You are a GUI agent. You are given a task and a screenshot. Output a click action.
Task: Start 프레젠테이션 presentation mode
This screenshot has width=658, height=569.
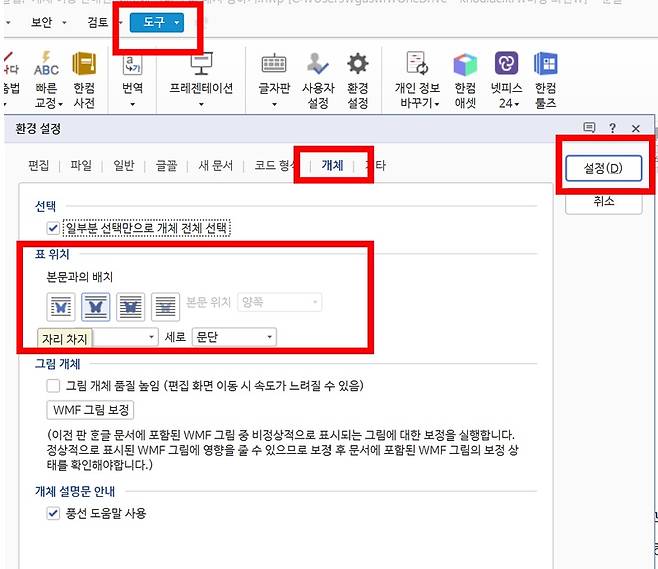point(201,80)
